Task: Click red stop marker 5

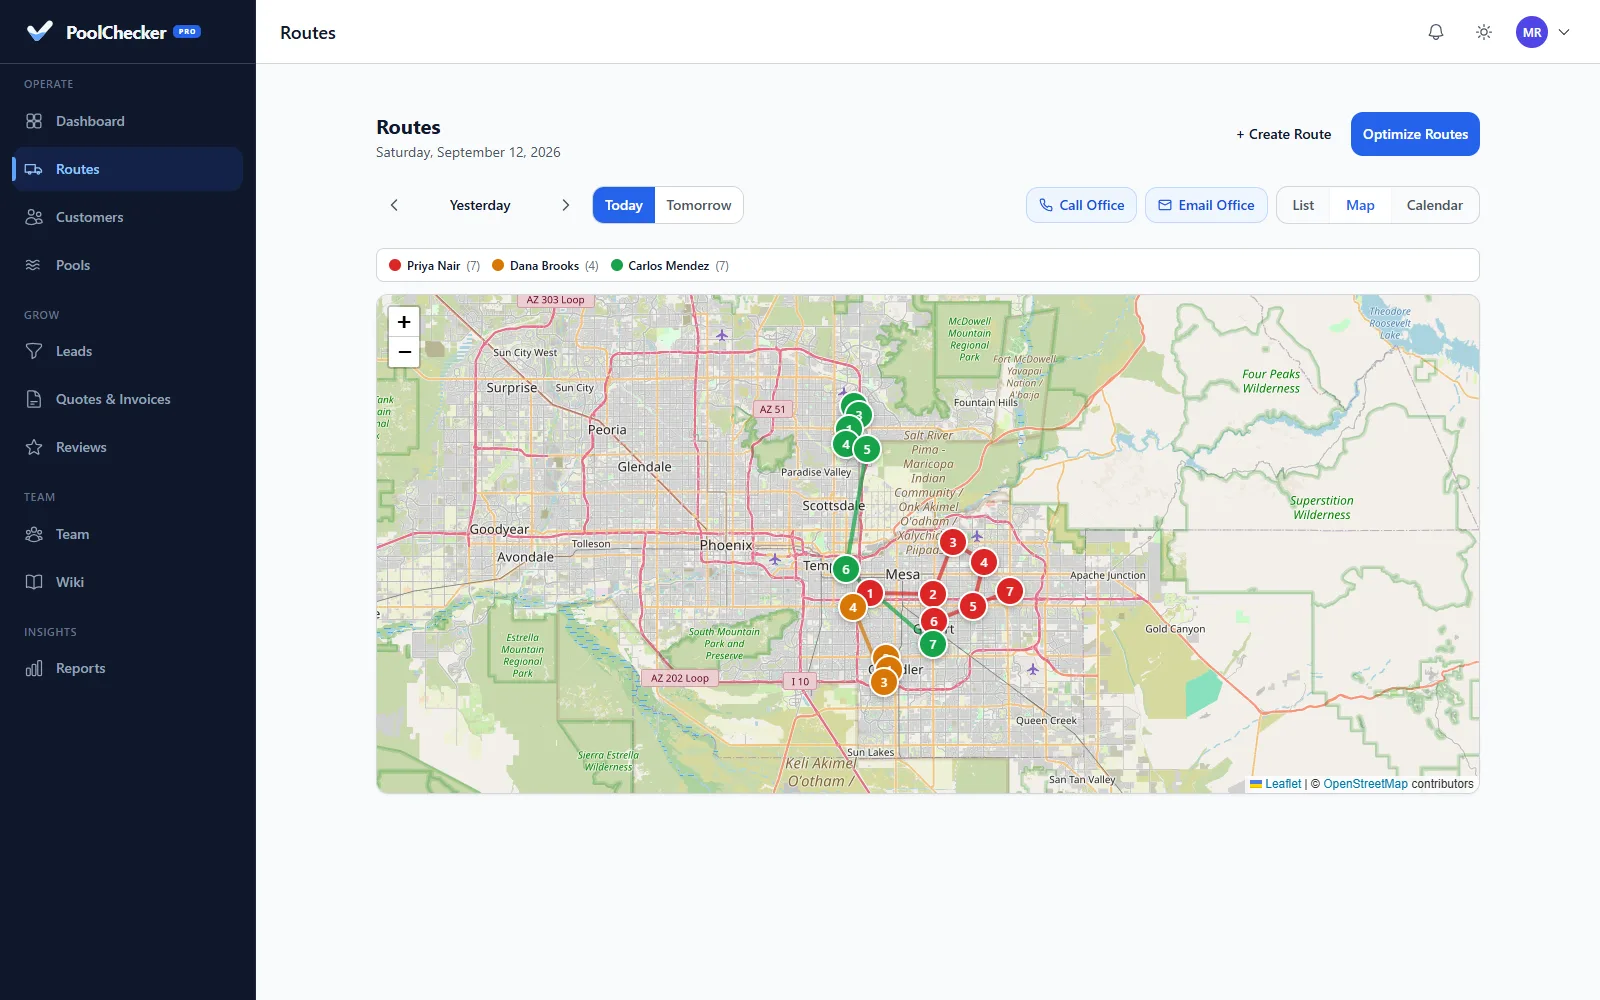Action: [x=973, y=606]
